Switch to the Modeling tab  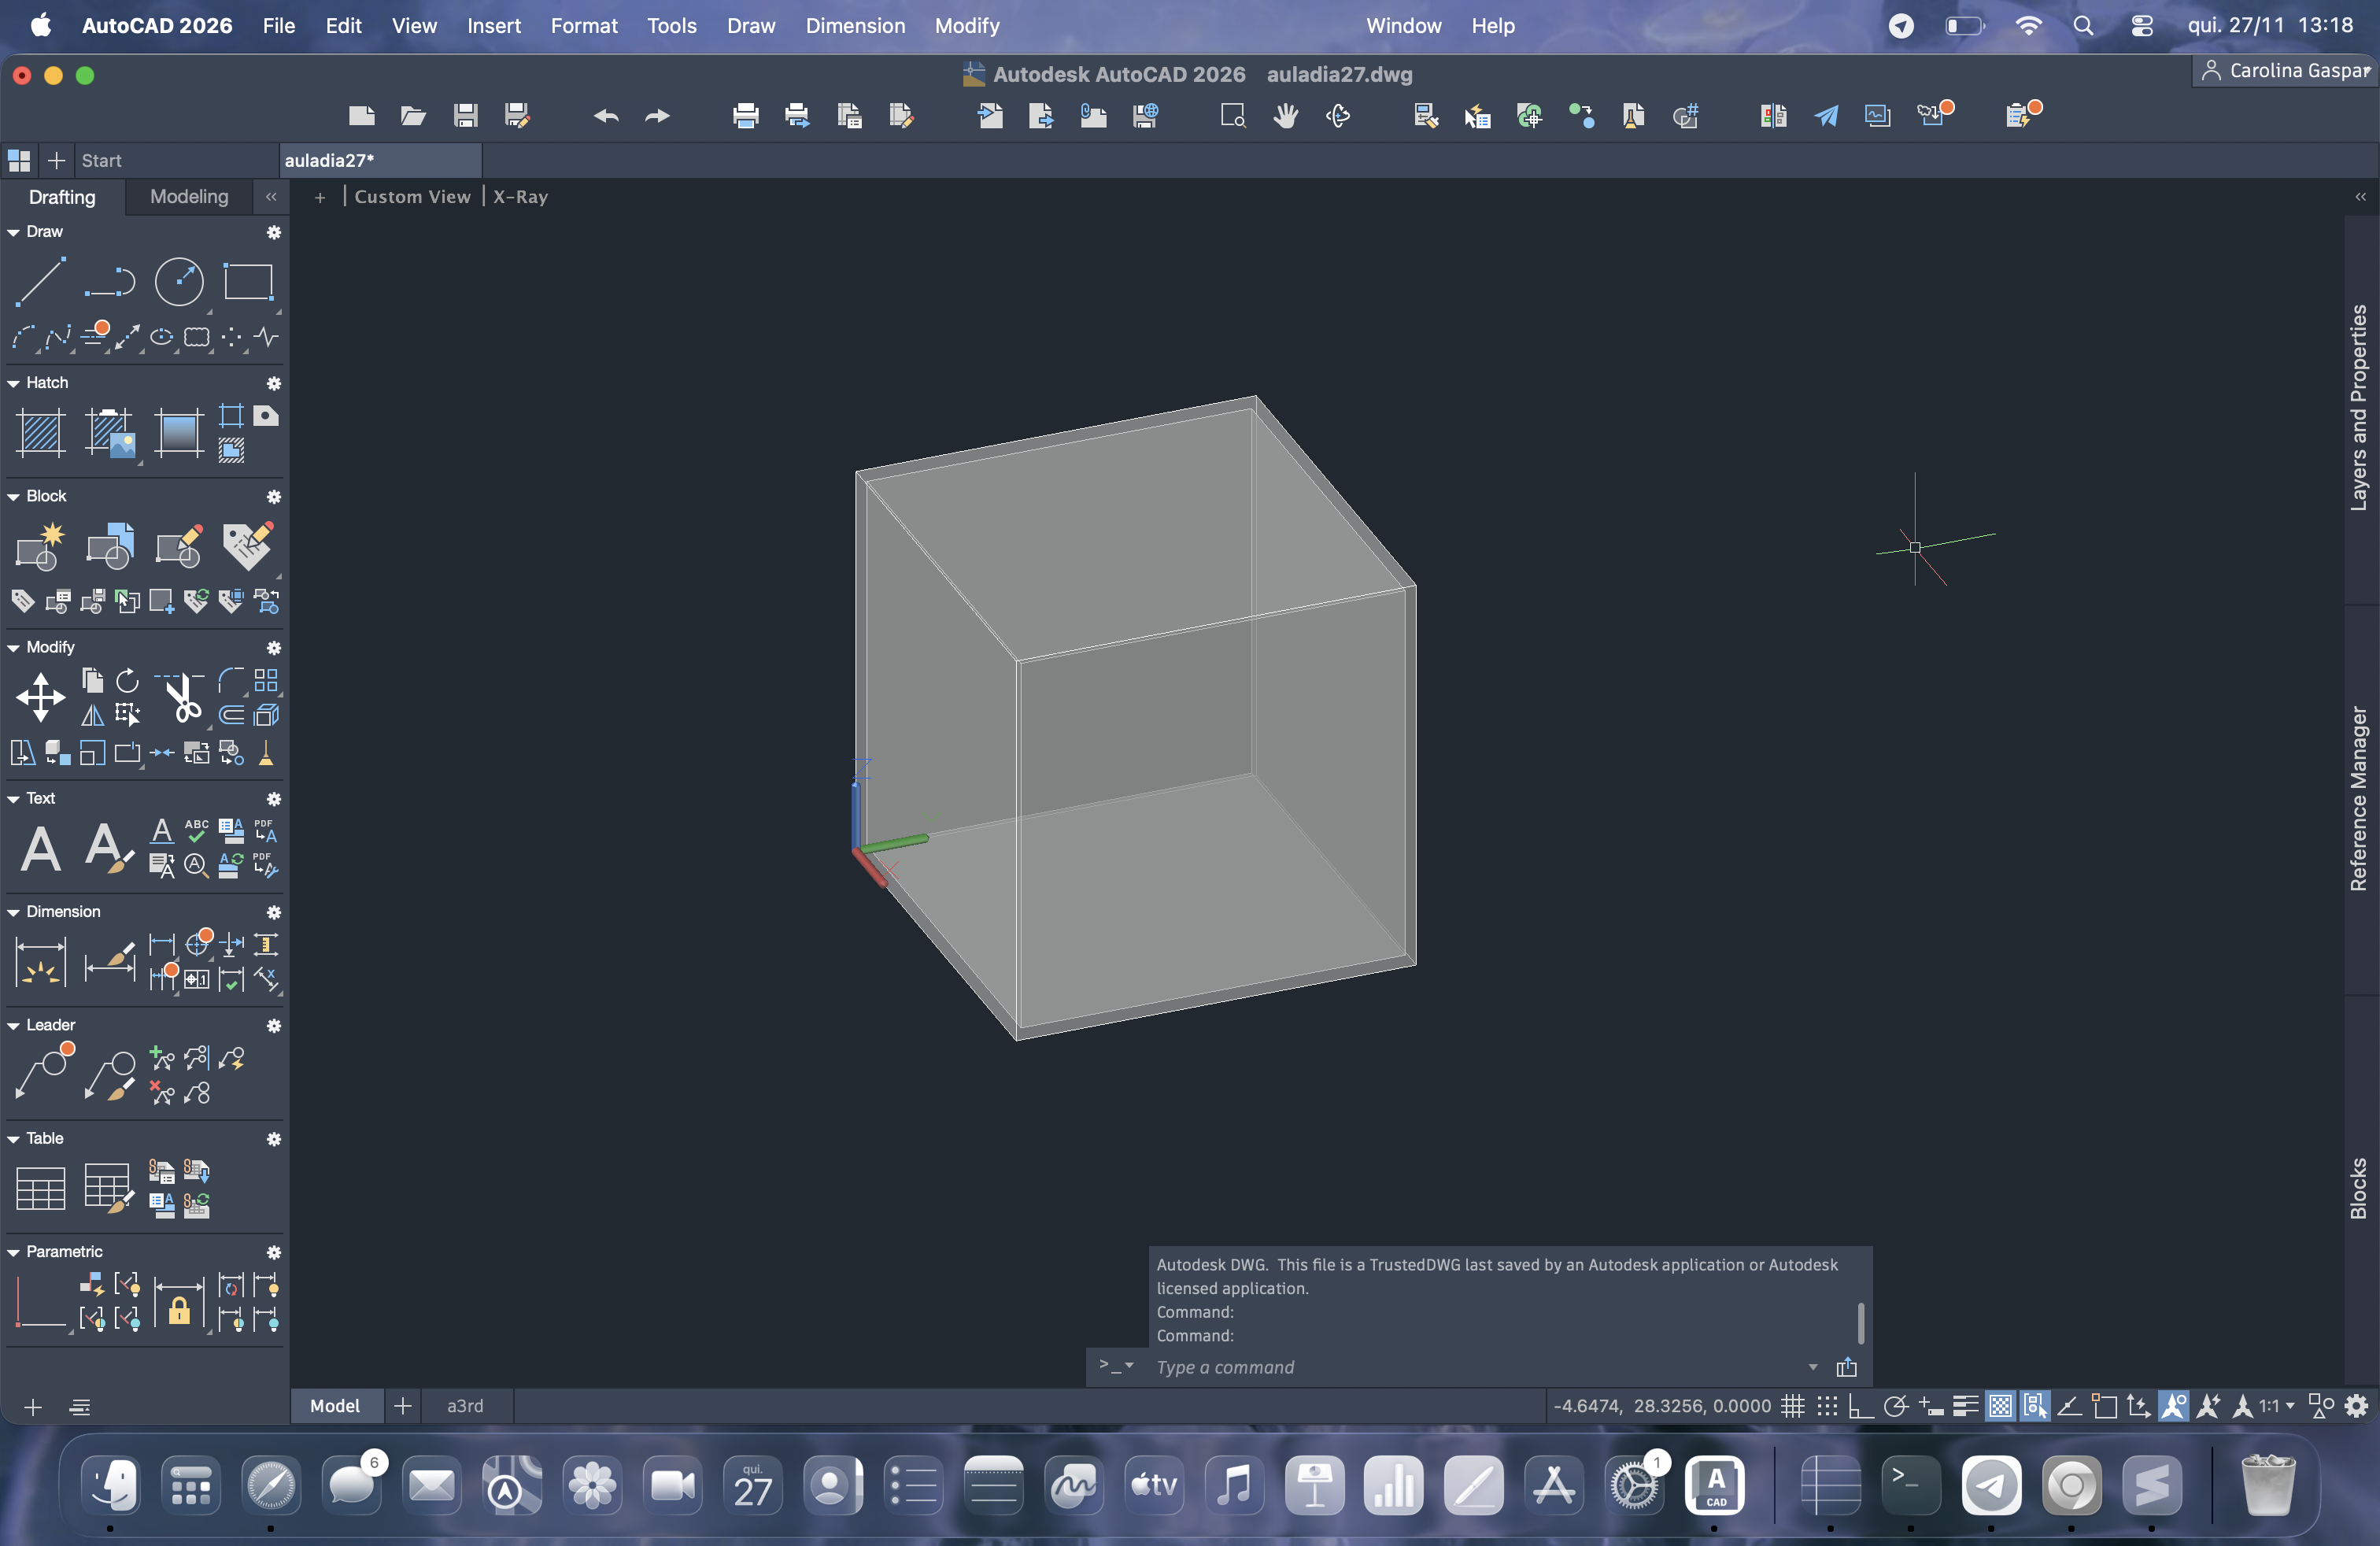189,197
